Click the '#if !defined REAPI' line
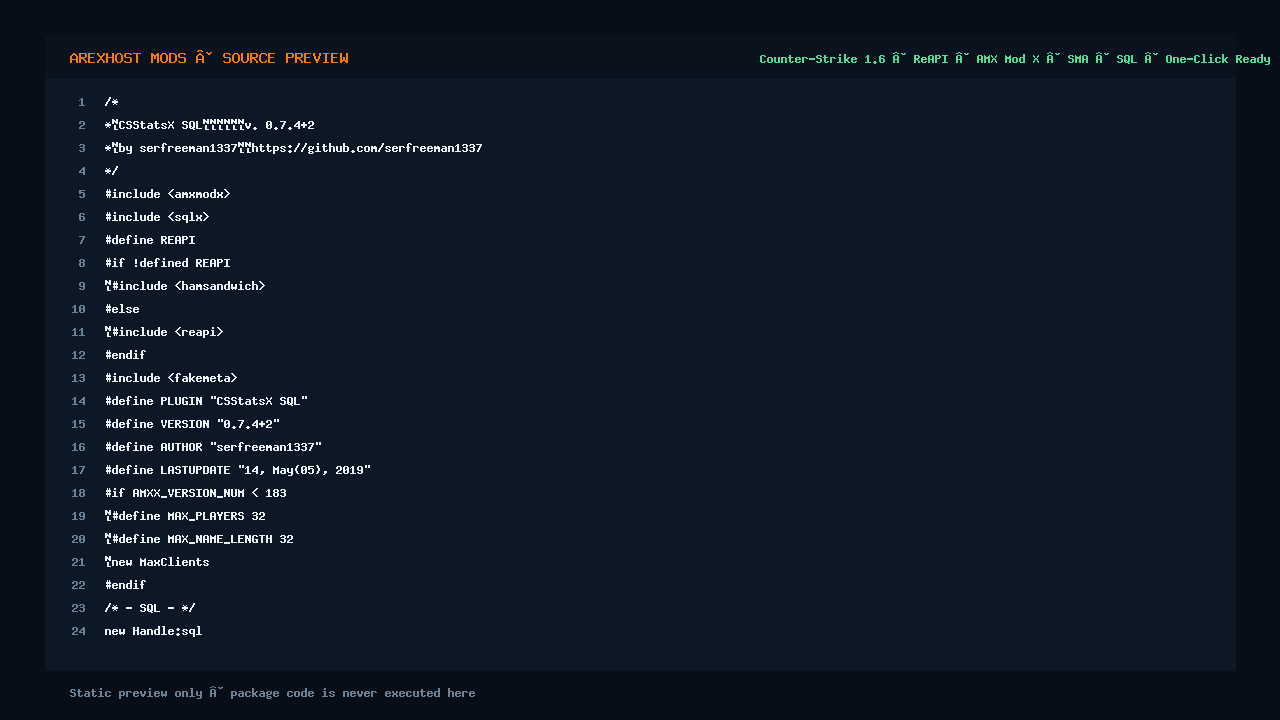The height and width of the screenshot is (720, 1280). point(167,263)
